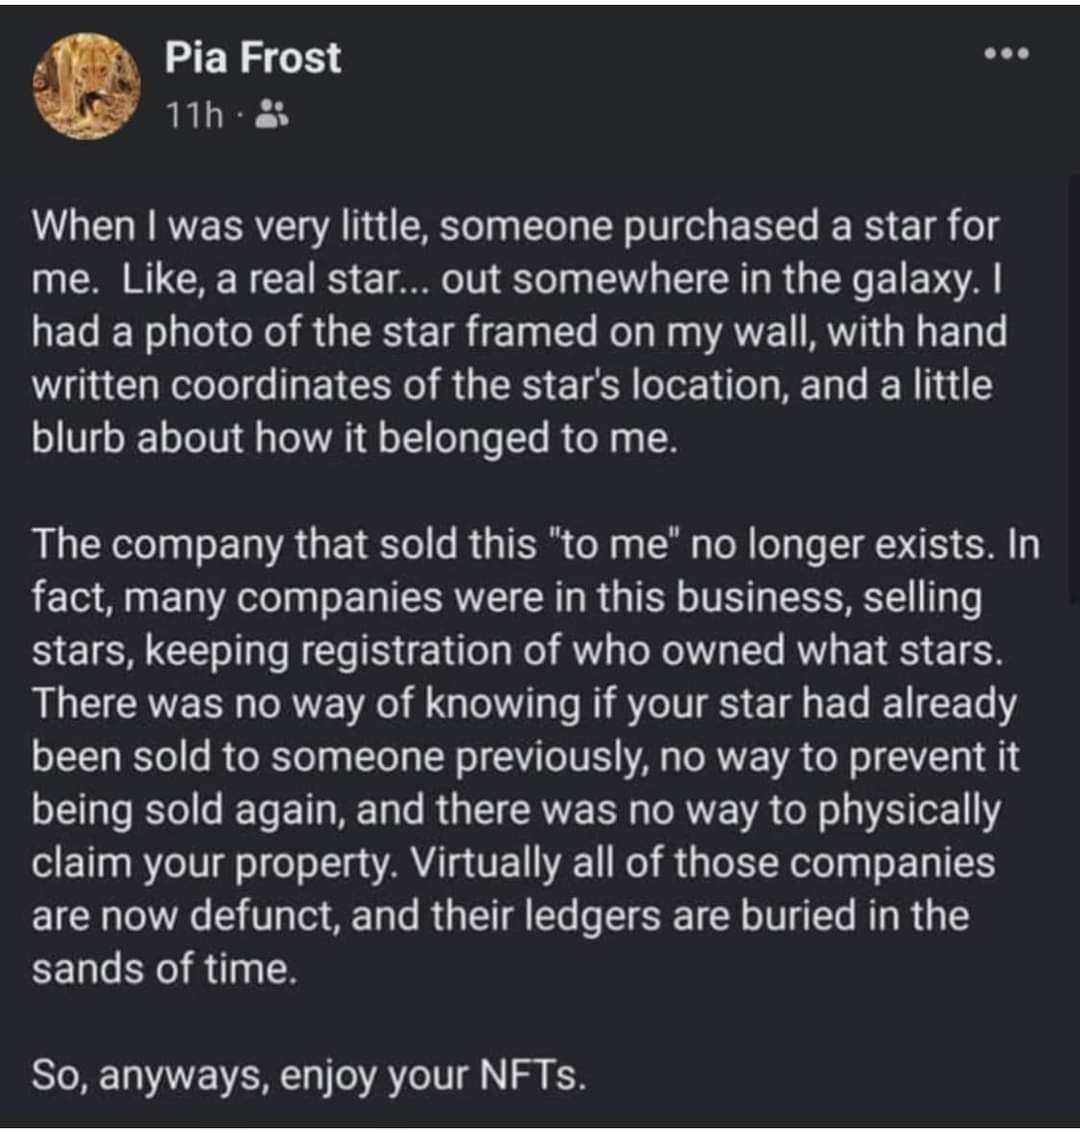
Task: Click the friends audience icon beside timestamp
Action: [270, 117]
